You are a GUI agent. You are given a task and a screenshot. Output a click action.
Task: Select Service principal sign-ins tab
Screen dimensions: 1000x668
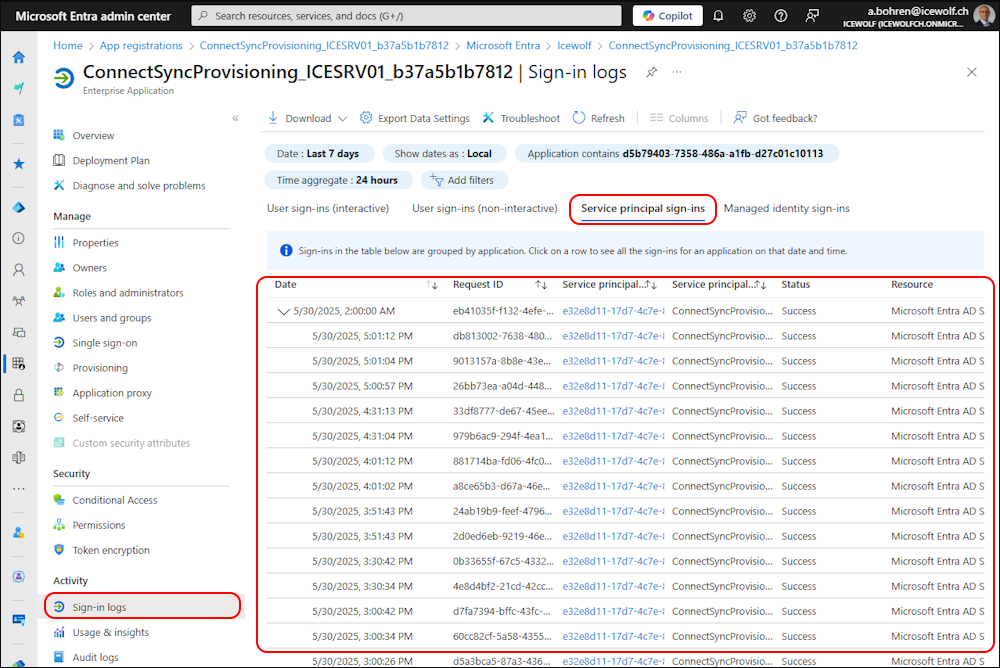click(643, 209)
